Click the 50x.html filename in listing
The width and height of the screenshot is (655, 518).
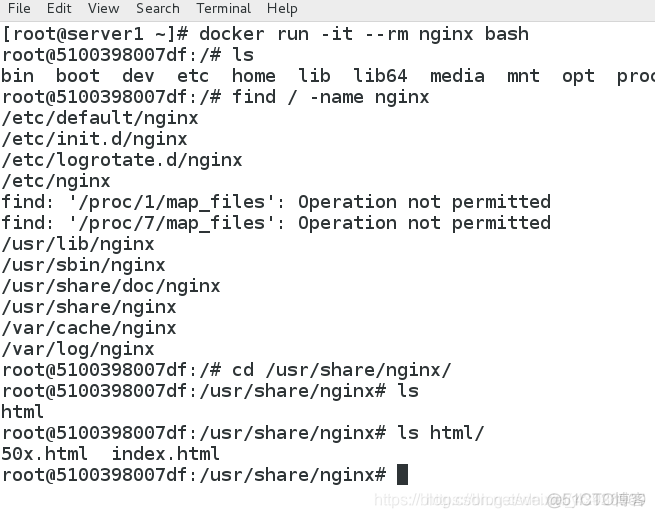click(45, 454)
